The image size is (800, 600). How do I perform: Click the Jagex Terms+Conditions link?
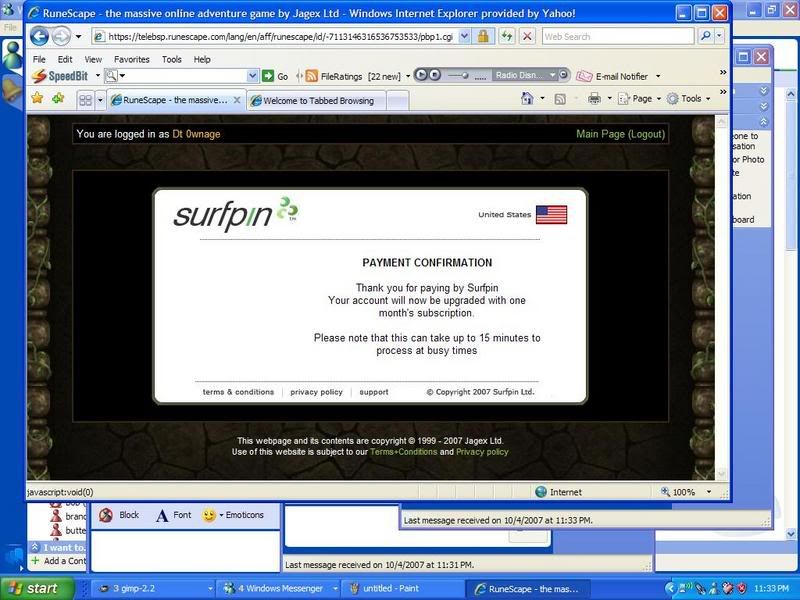point(404,452)
